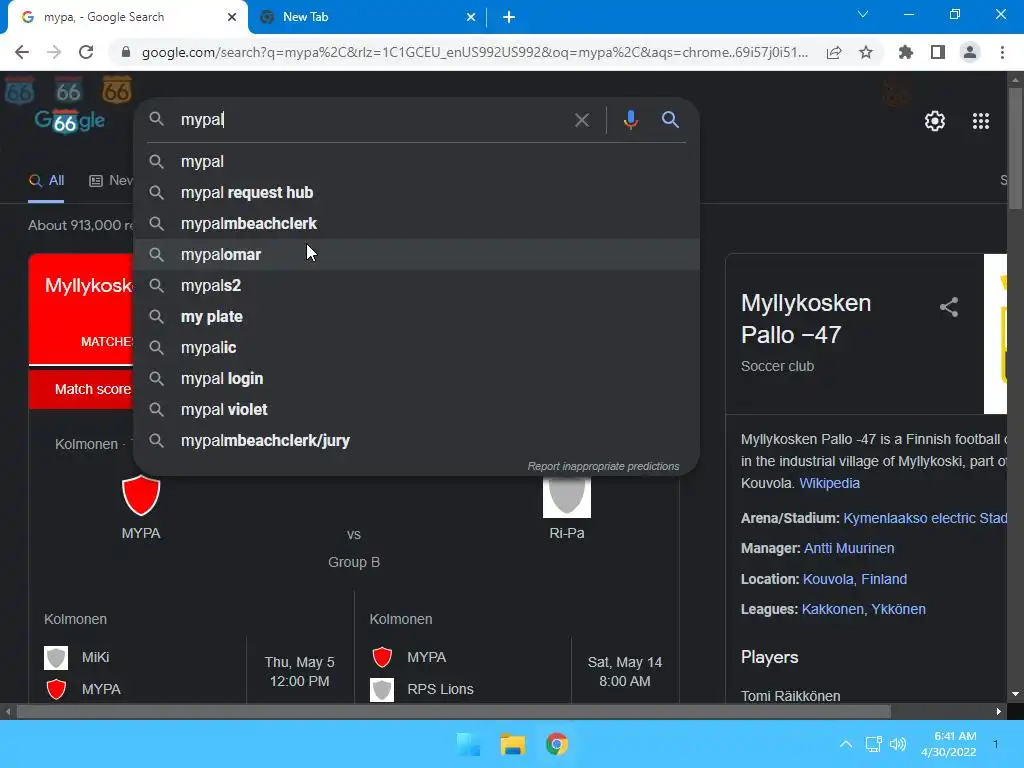Open the Chrome profile avatar

pyautogui.click(x=970, y=52)
